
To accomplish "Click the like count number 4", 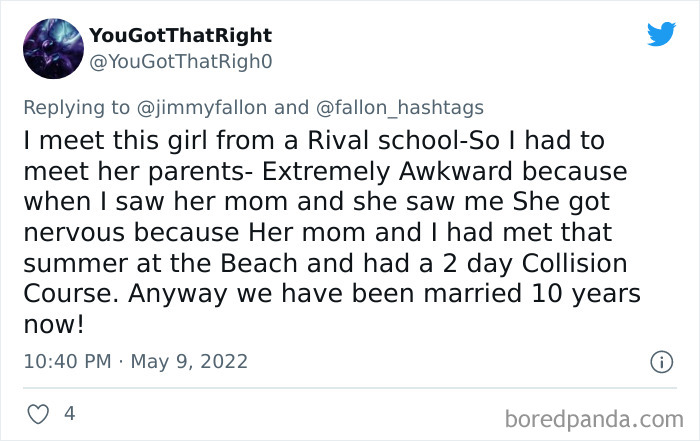I will (69, 413).
